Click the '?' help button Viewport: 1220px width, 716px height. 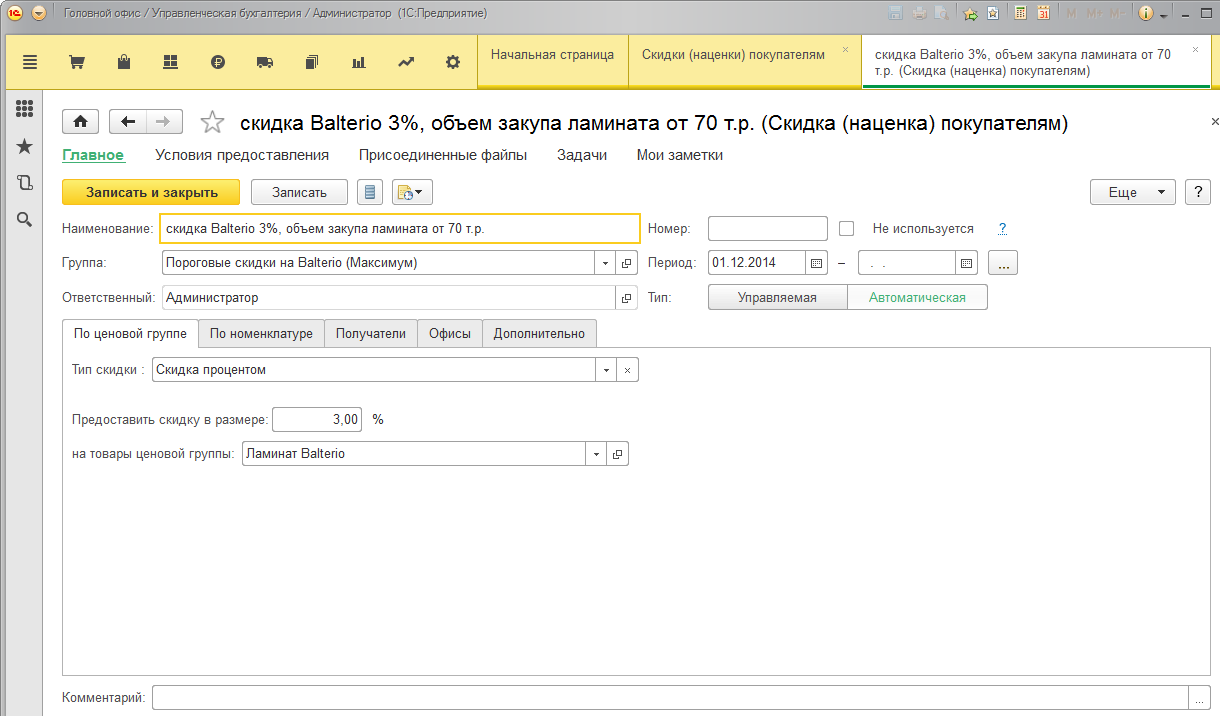pos(1197,192)
